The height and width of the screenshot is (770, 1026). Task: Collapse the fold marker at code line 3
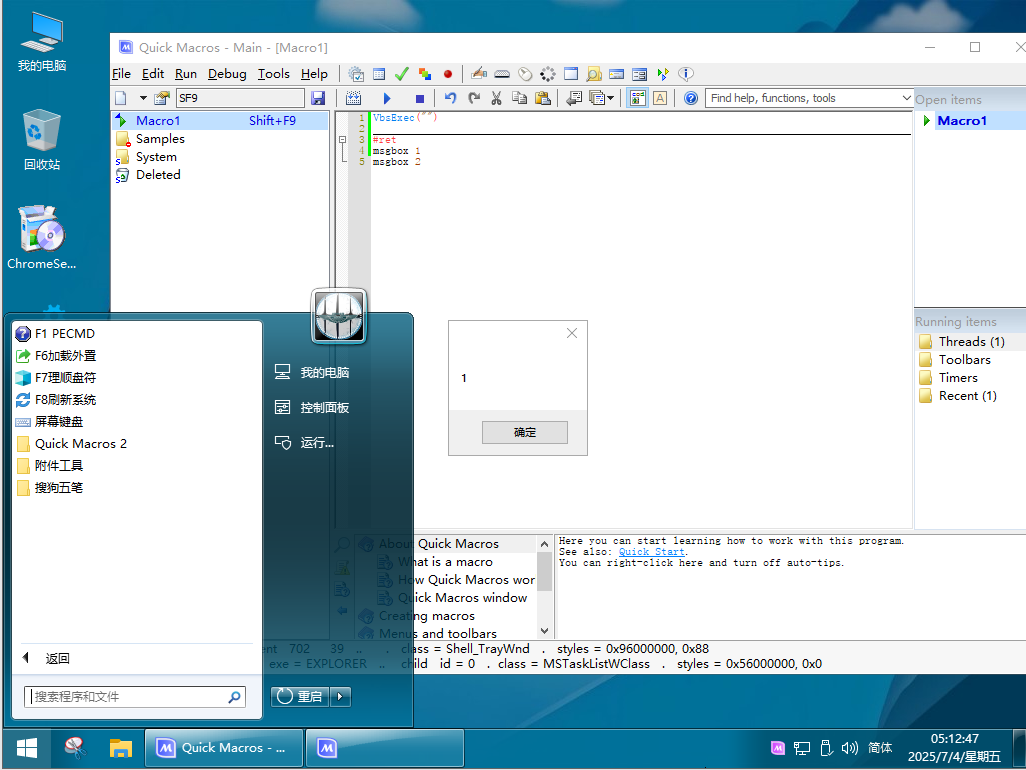coord(342,140)
